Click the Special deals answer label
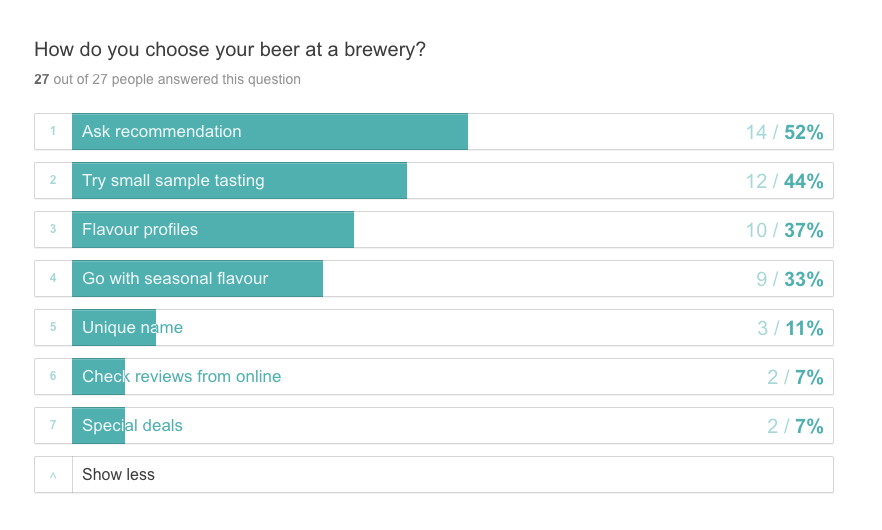The image size is (882, 530). click(132, 426)
